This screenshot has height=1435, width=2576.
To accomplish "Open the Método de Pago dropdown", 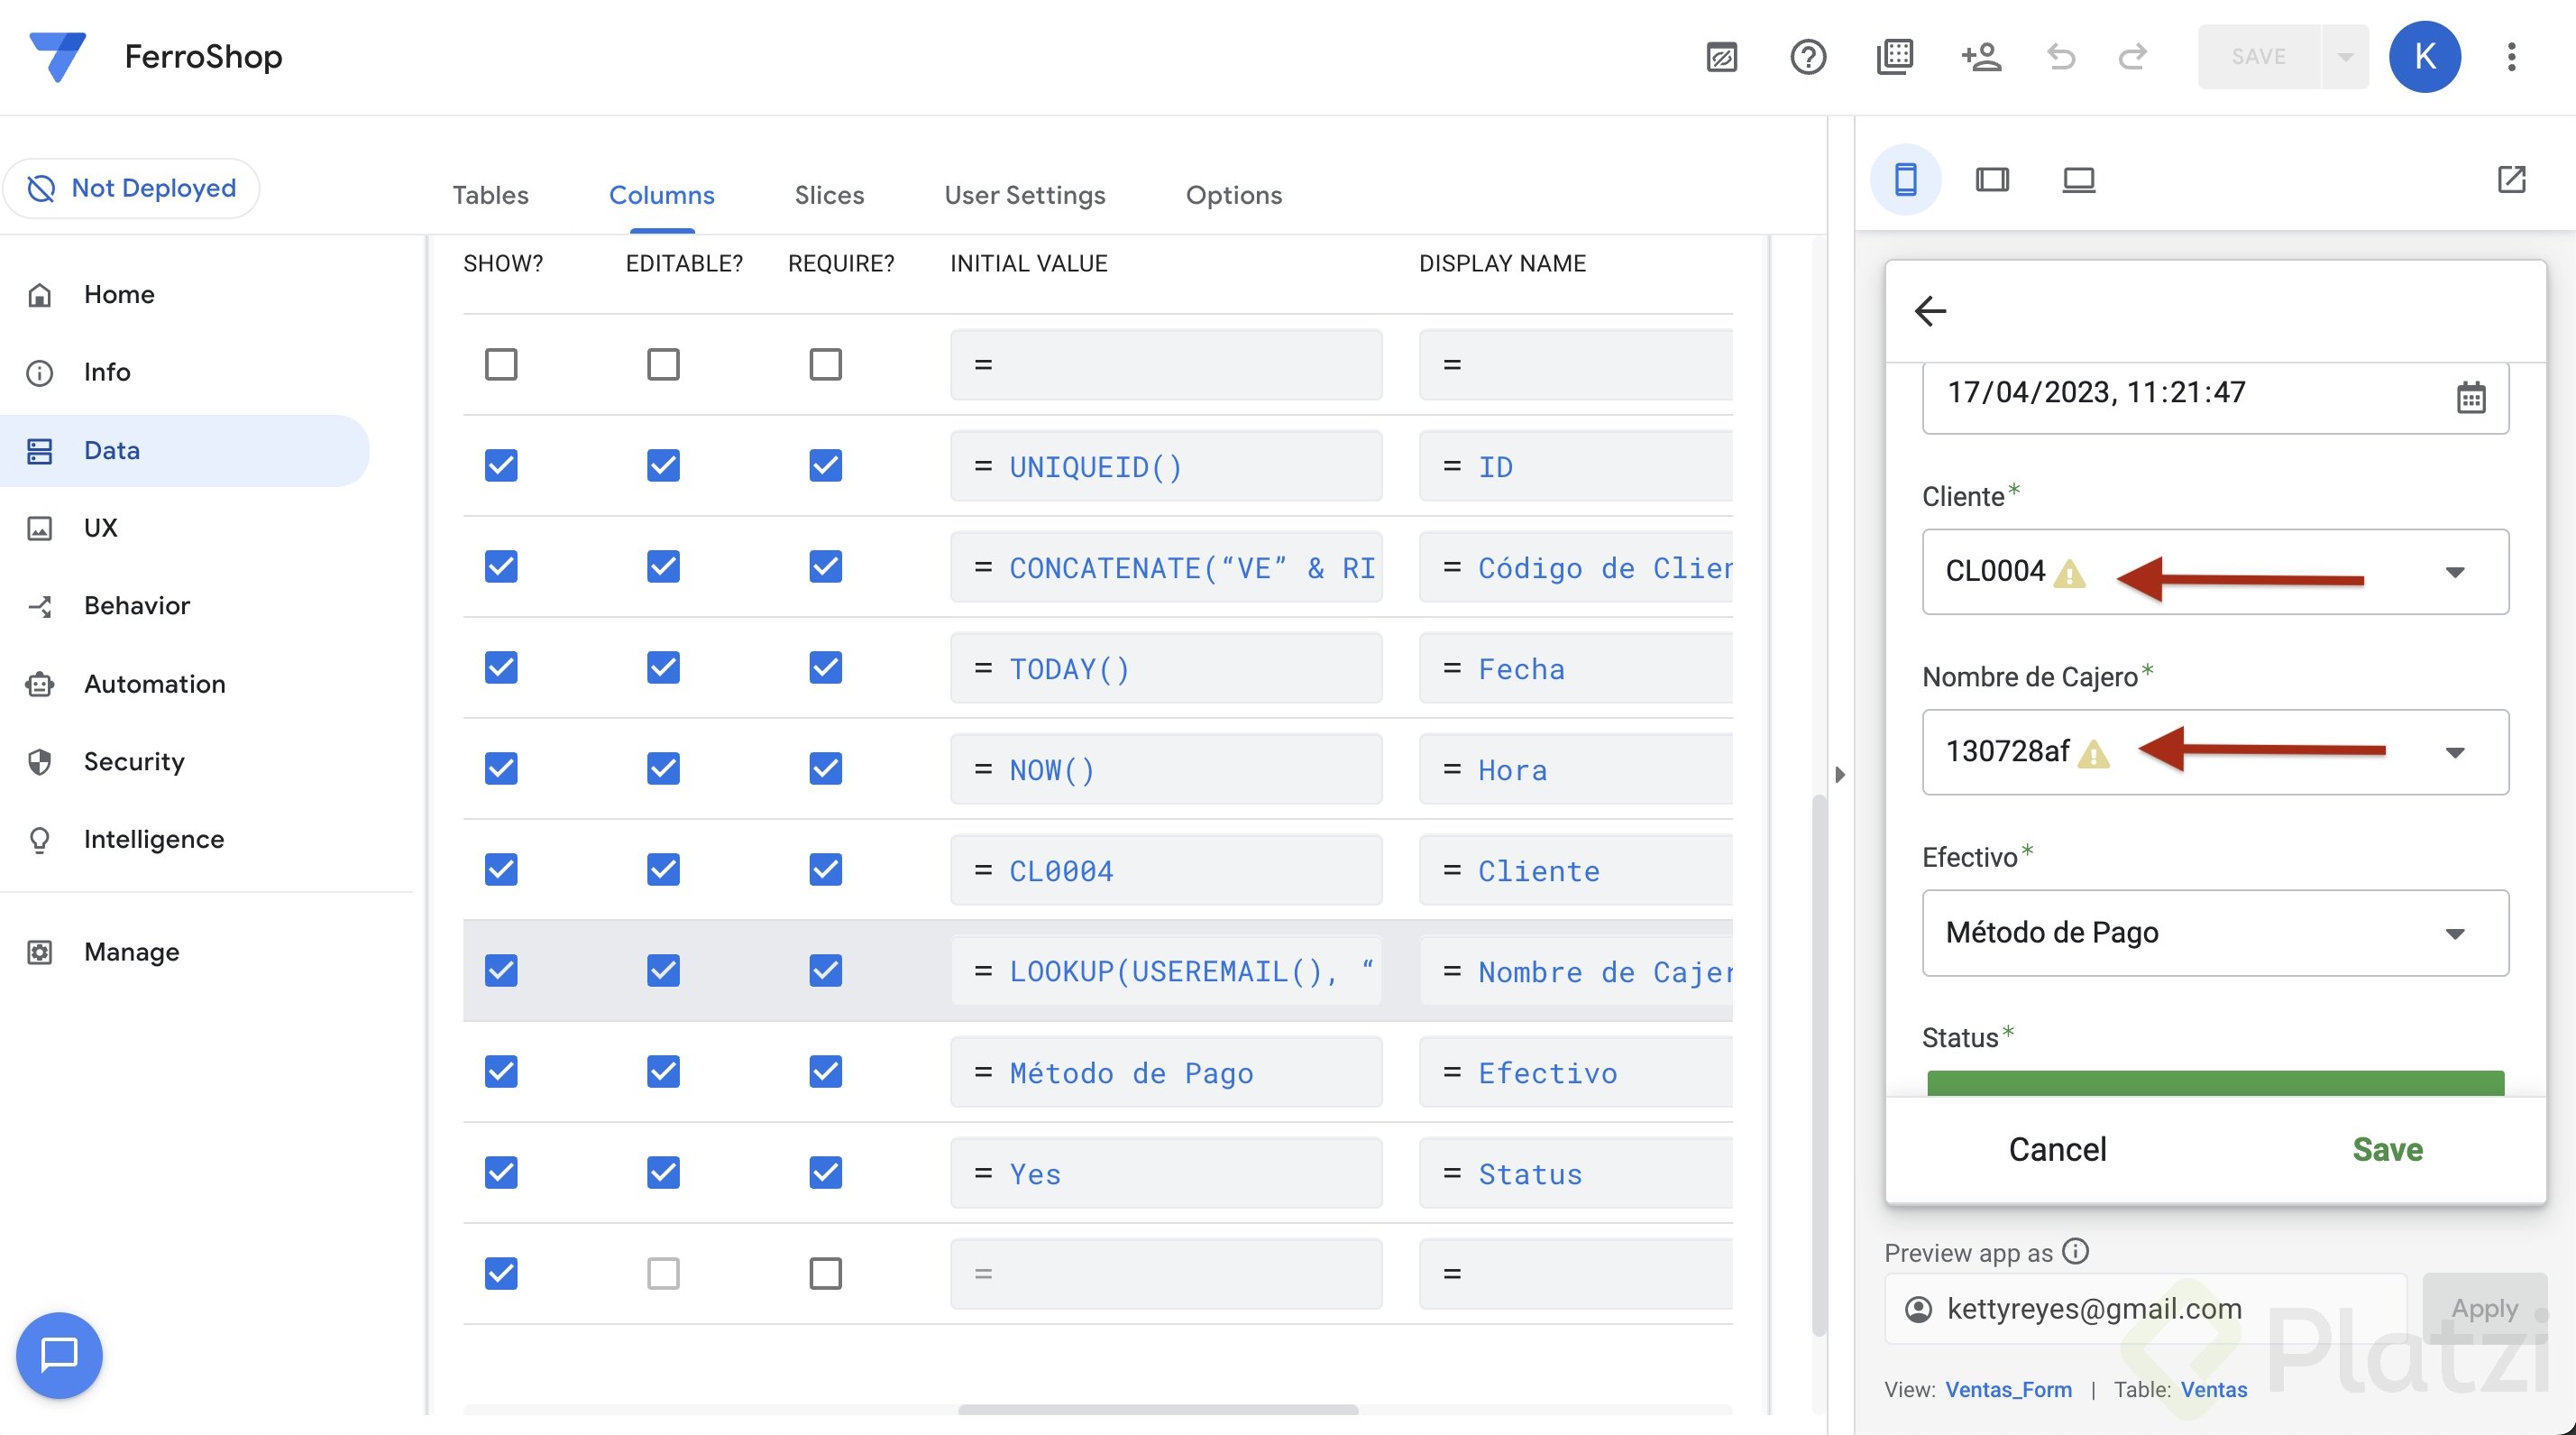I will click(x=2454, y=933).
